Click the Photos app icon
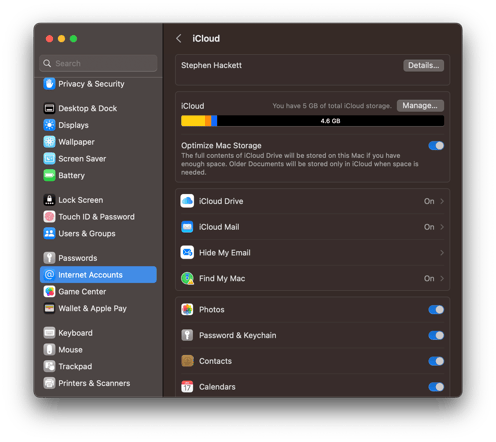Screen dimensions: 496x442 (187, 309)
